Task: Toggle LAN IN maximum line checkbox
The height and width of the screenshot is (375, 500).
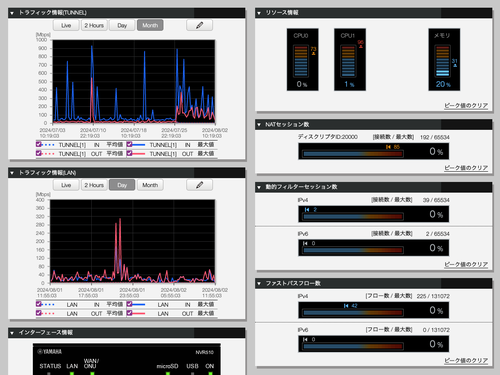Action: click(x=129, y=304)
